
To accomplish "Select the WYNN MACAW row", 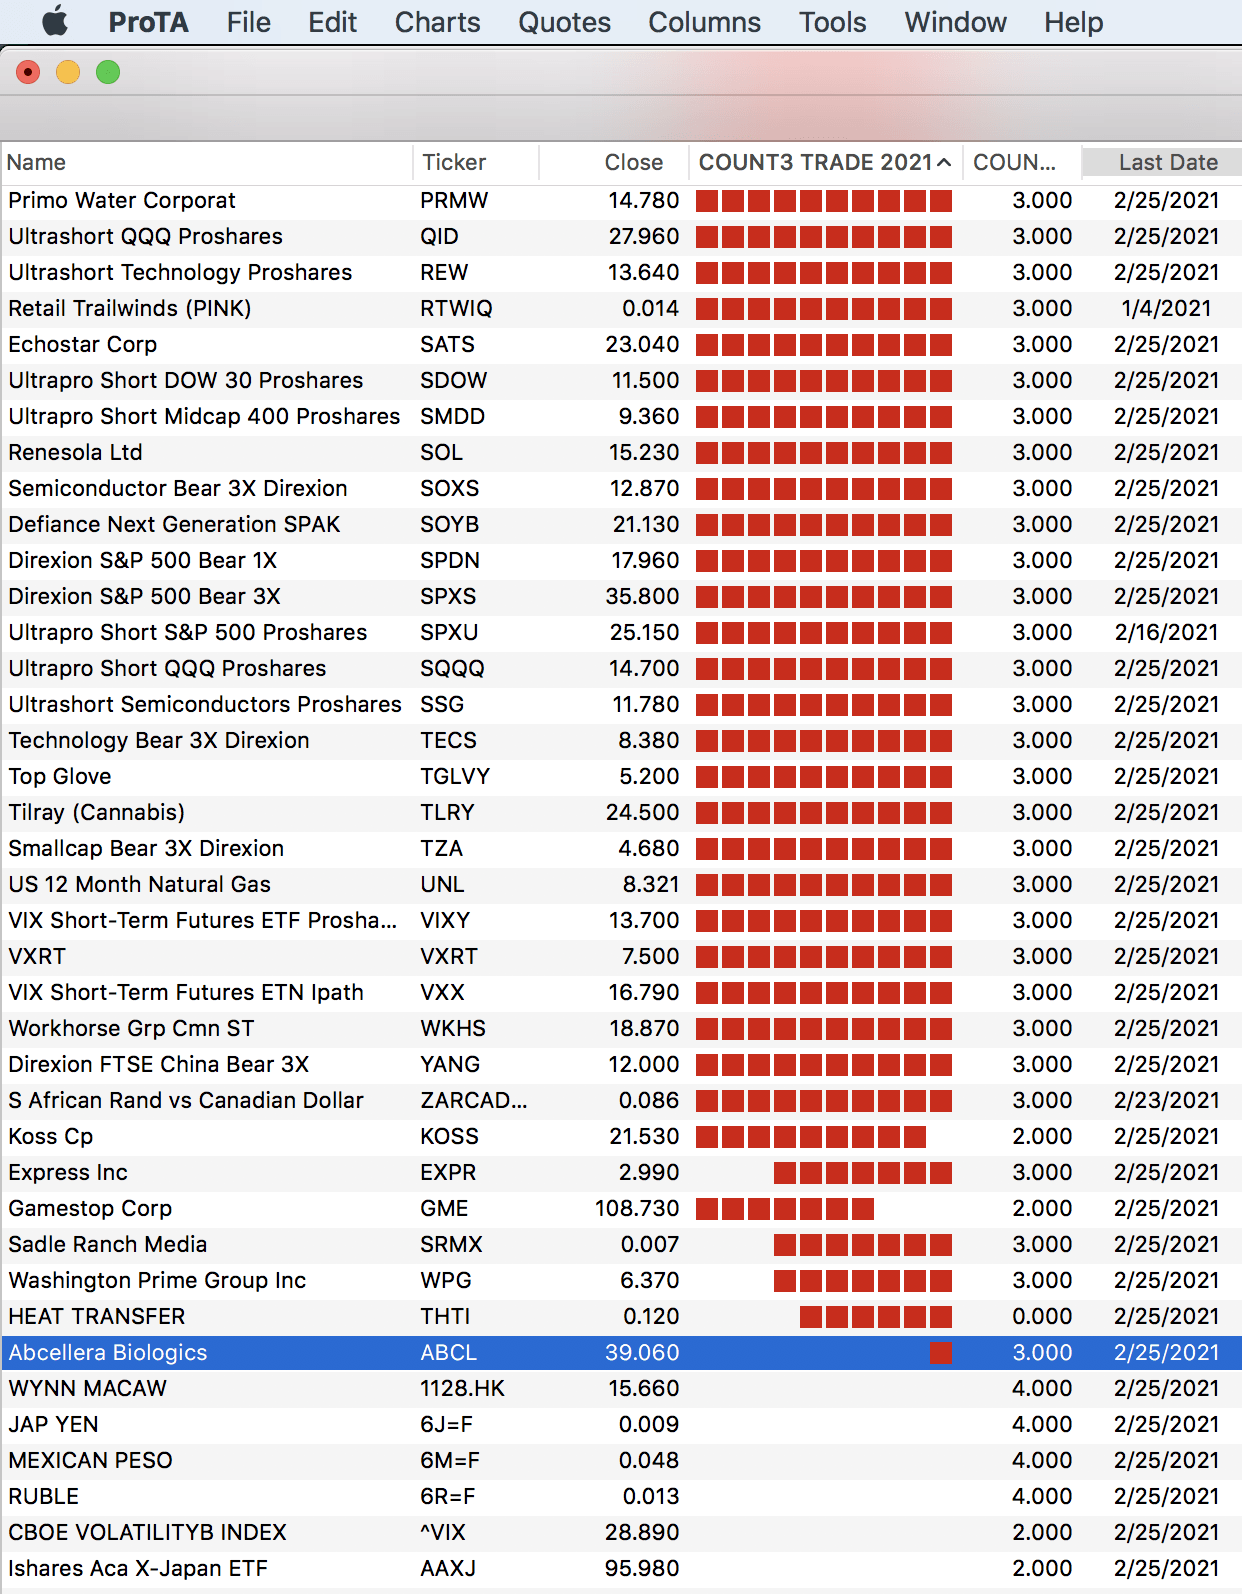I will tap(621, 1388).
